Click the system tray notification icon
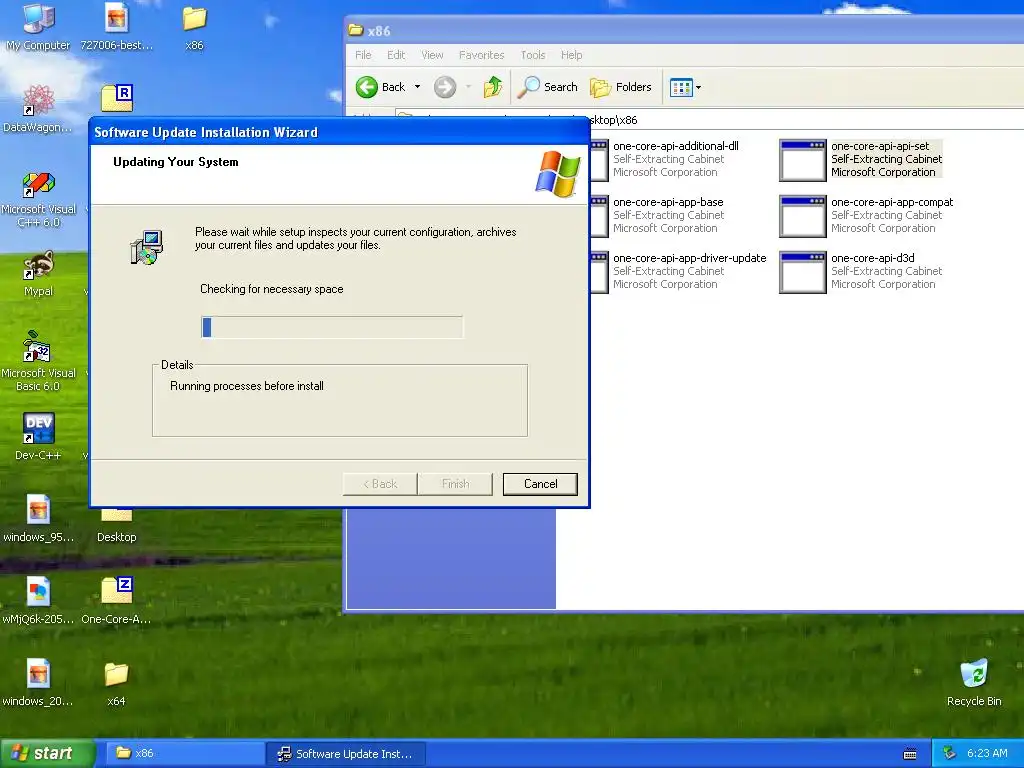1024x768 pixels. pos(950,753)
